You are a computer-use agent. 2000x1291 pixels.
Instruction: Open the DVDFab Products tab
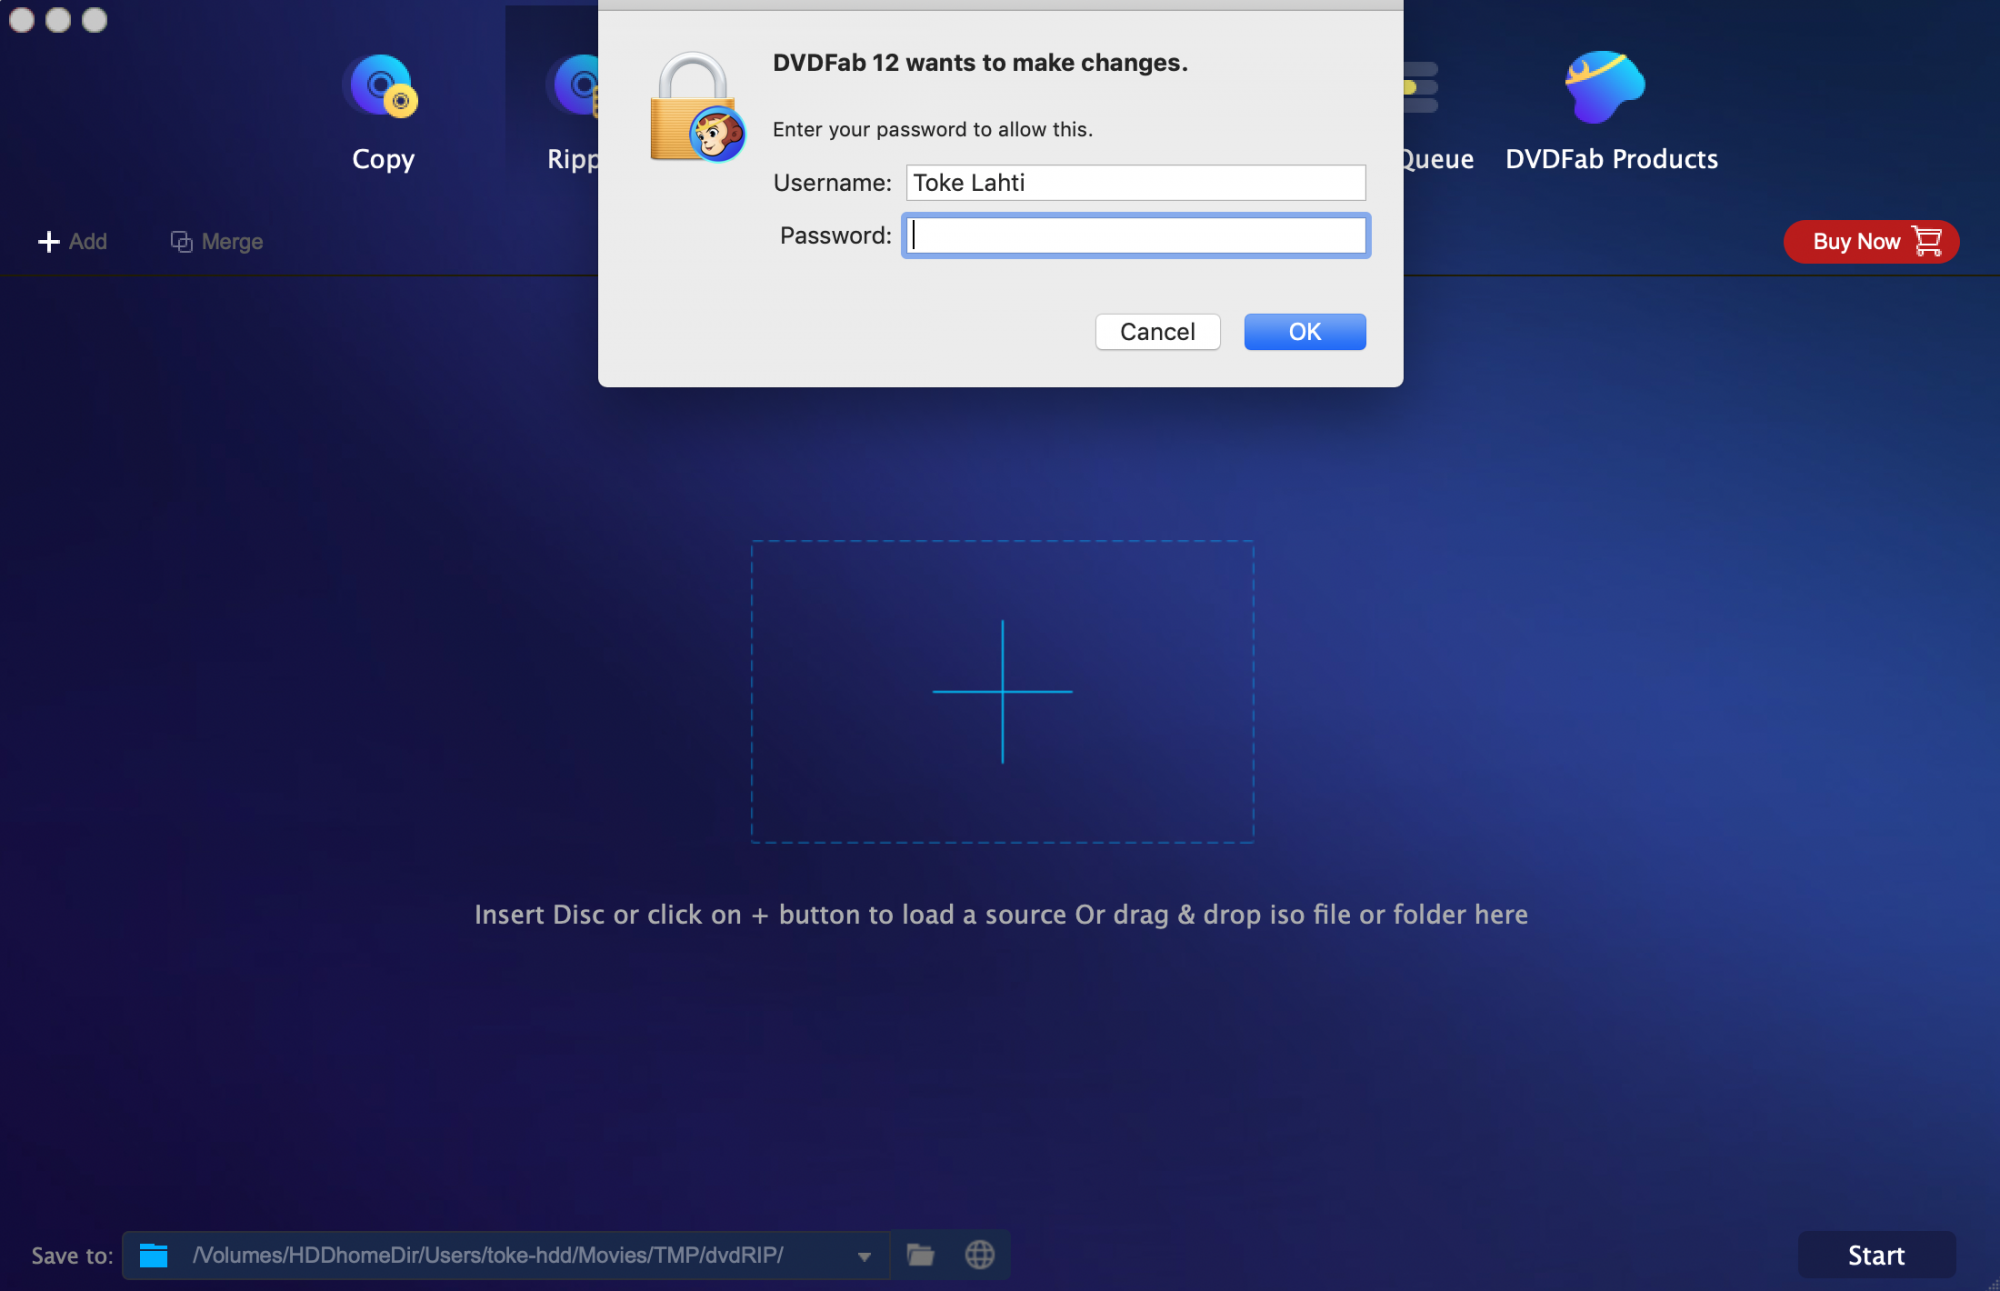(1611, 113)
